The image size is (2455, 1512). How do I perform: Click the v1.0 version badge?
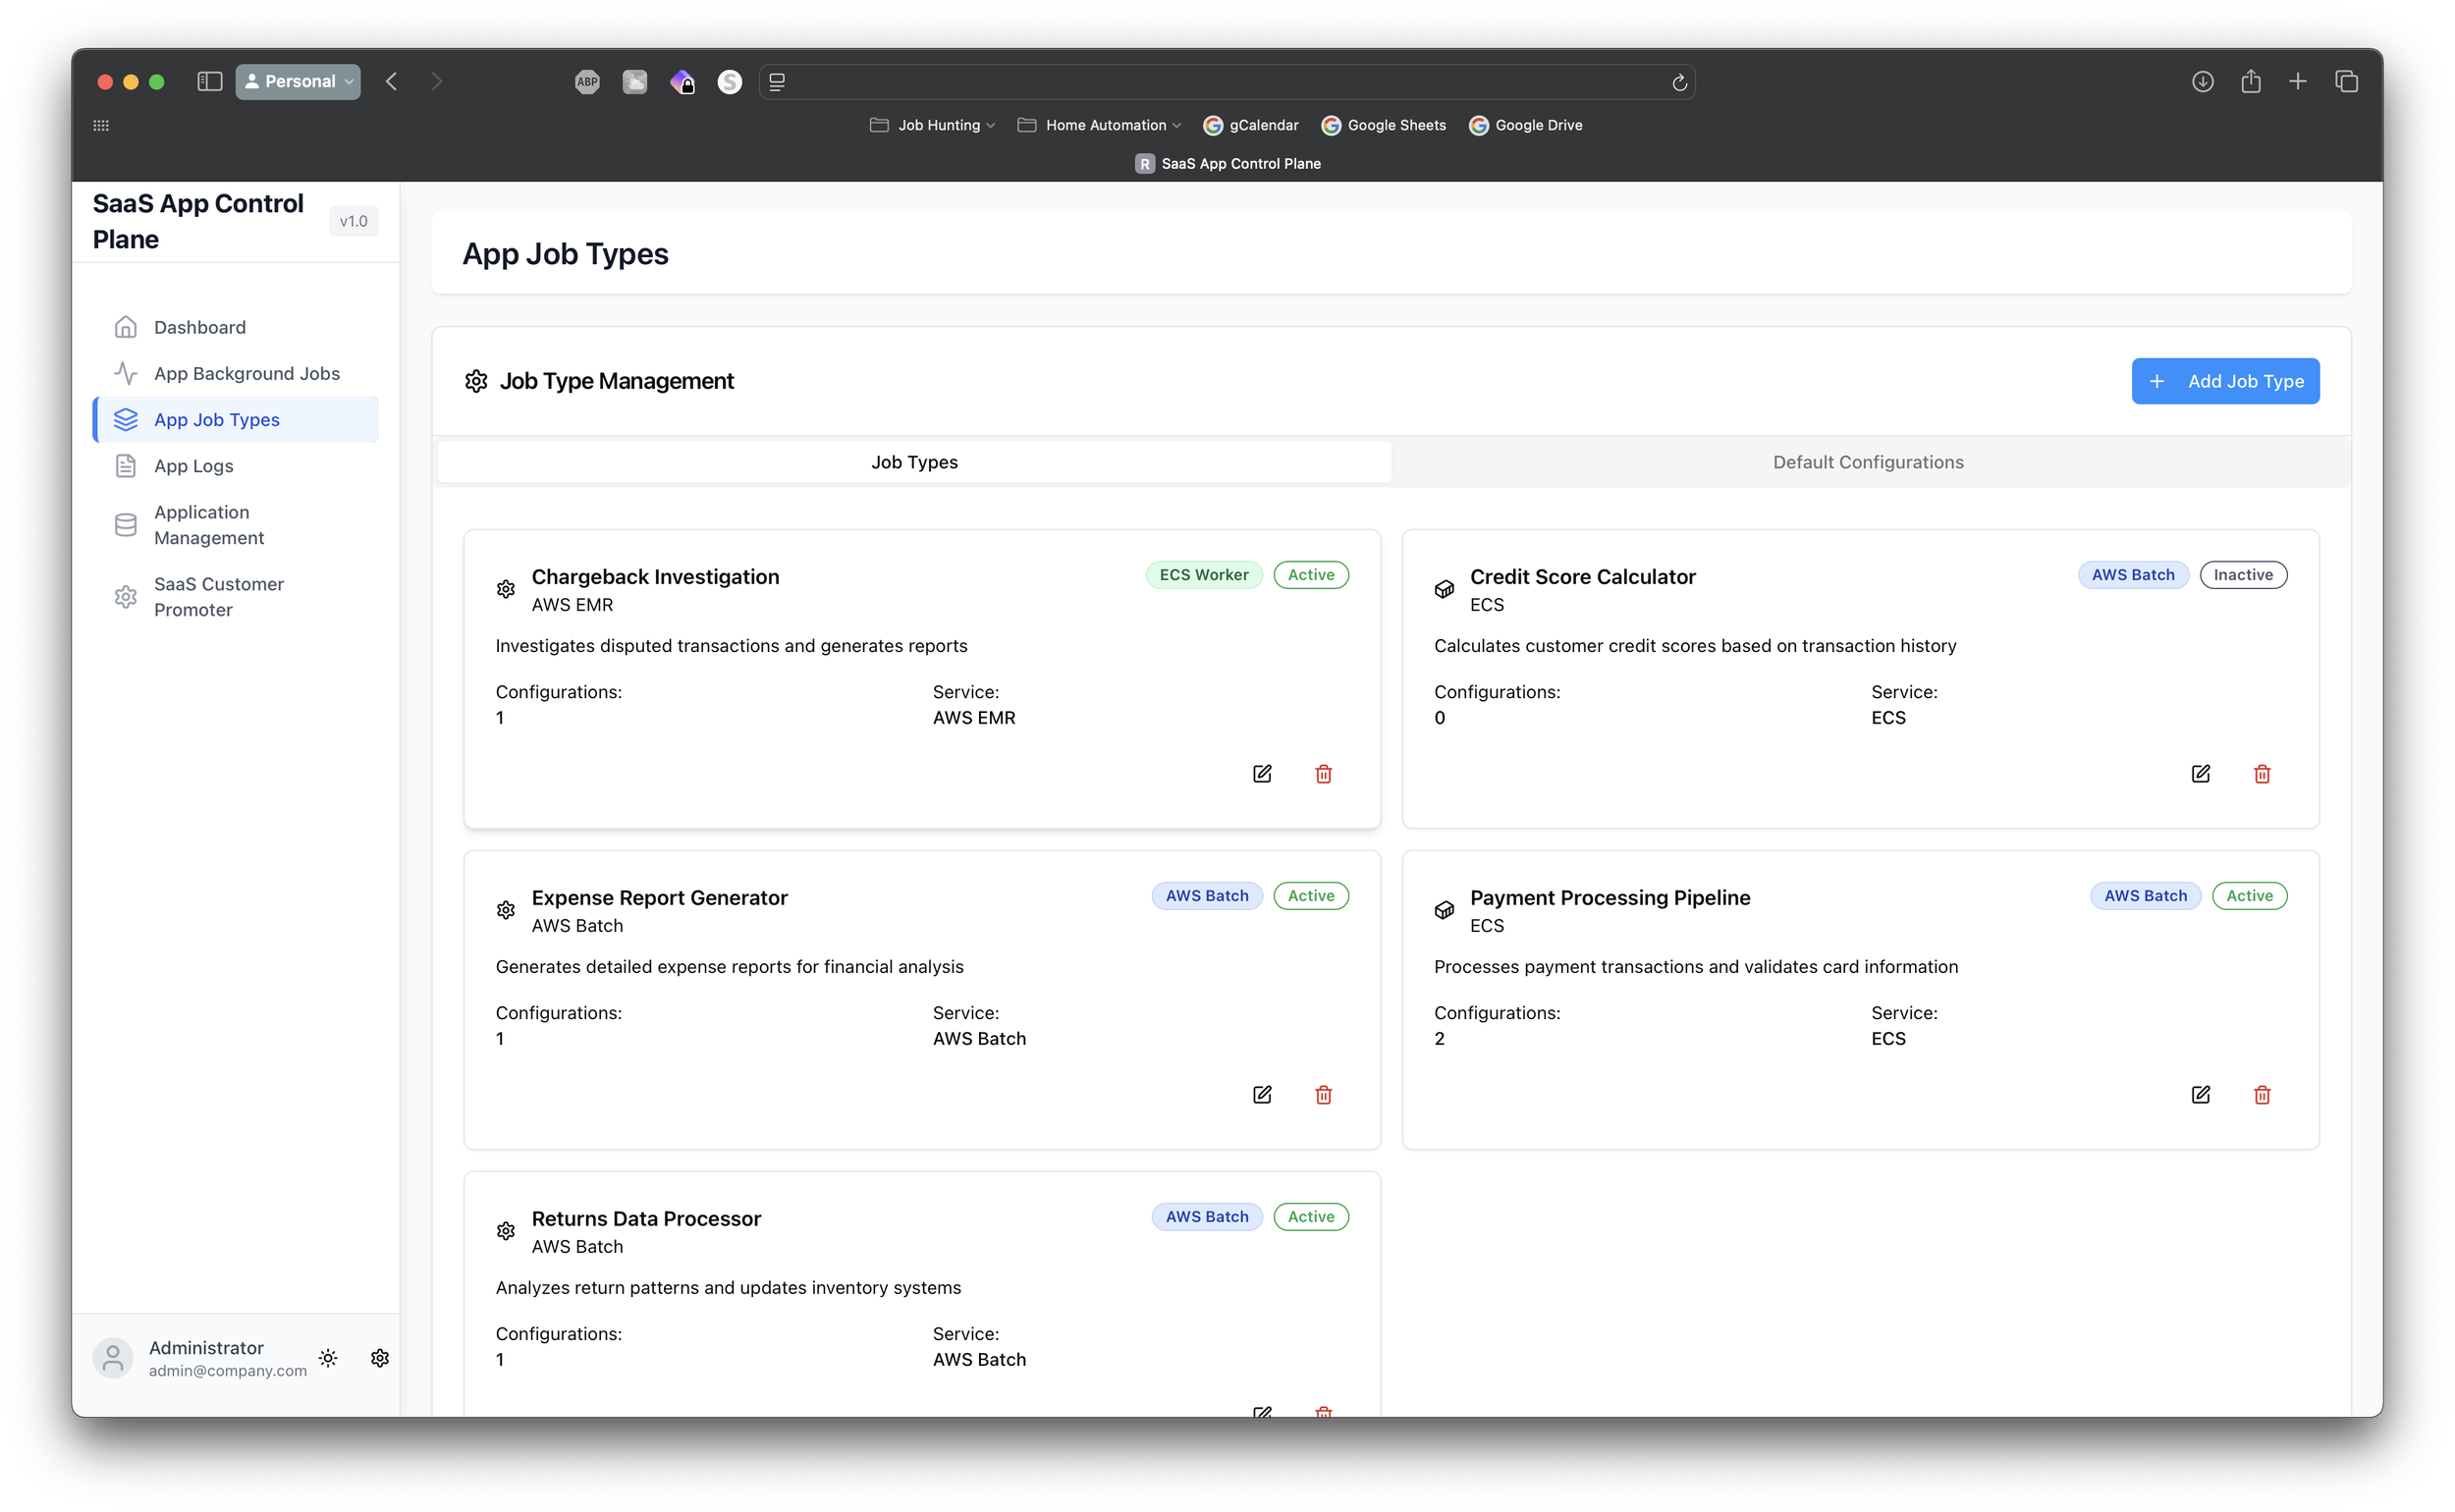point(353,222)
